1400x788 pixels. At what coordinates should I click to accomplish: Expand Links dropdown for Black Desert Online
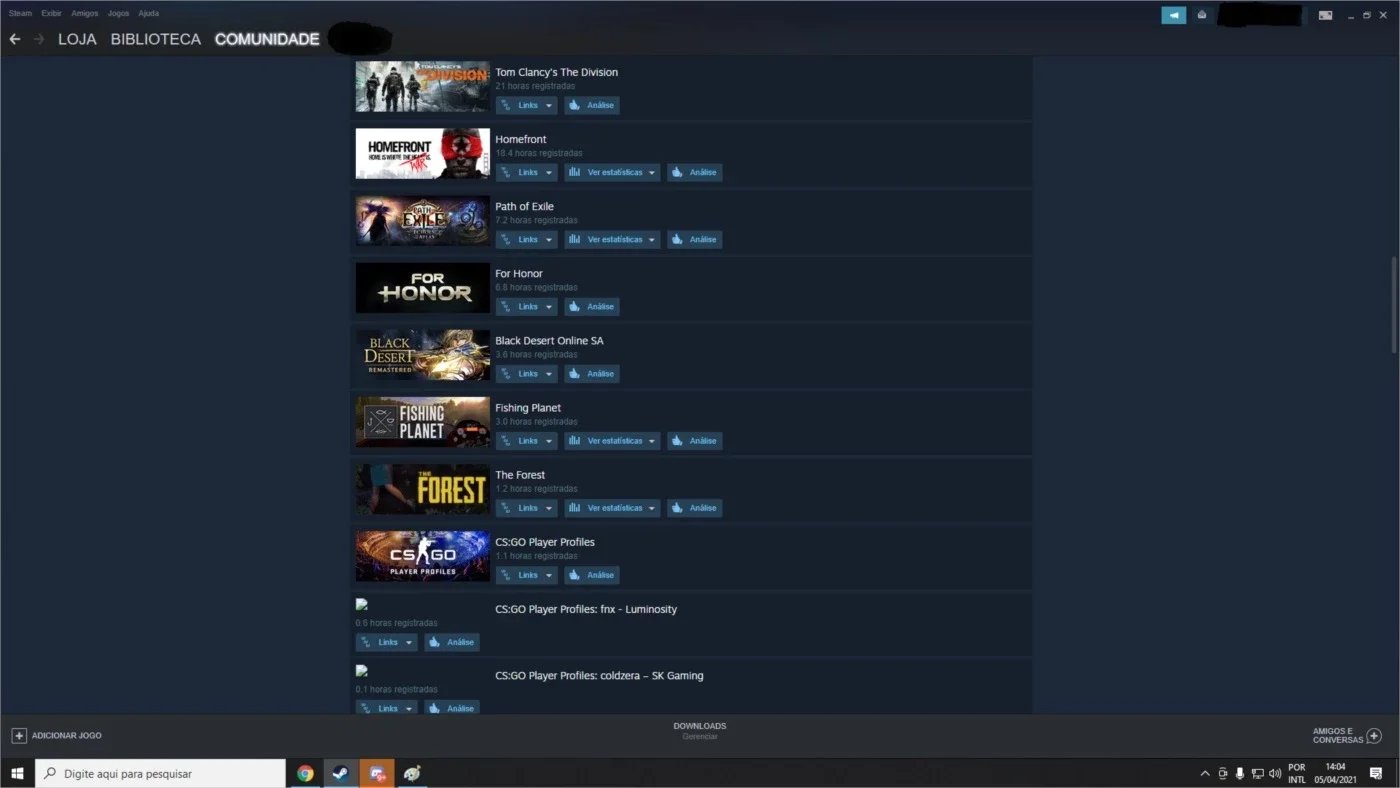click(526, 373)
